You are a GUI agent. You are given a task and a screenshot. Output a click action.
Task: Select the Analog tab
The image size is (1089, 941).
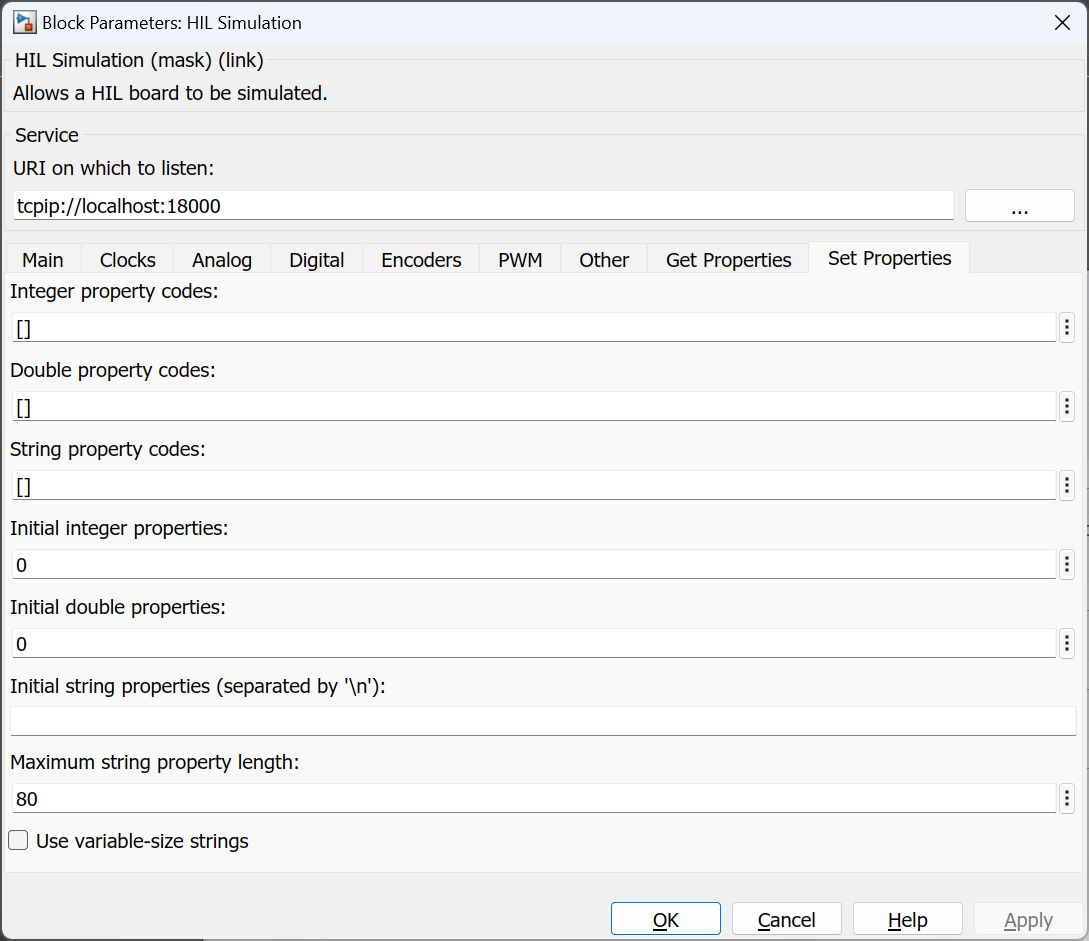222,260
